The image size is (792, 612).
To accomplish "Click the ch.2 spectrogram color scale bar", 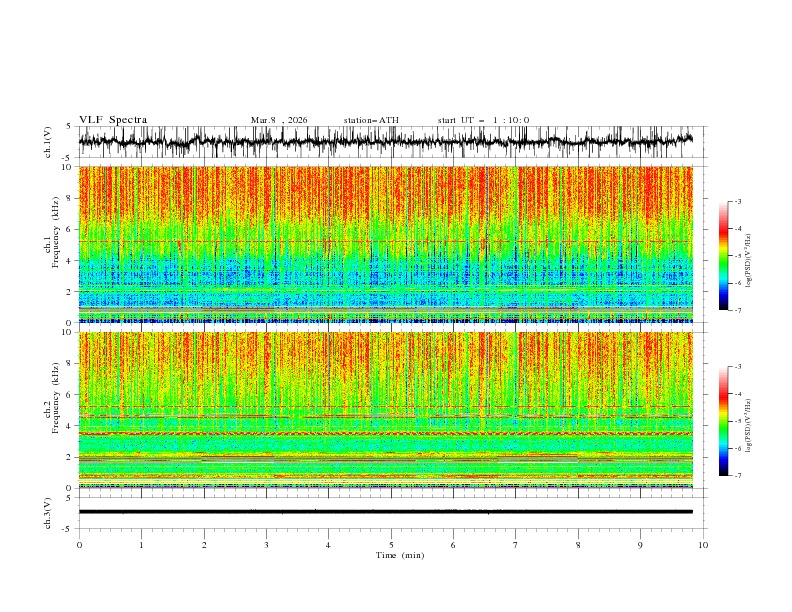I will click(723, 421).
